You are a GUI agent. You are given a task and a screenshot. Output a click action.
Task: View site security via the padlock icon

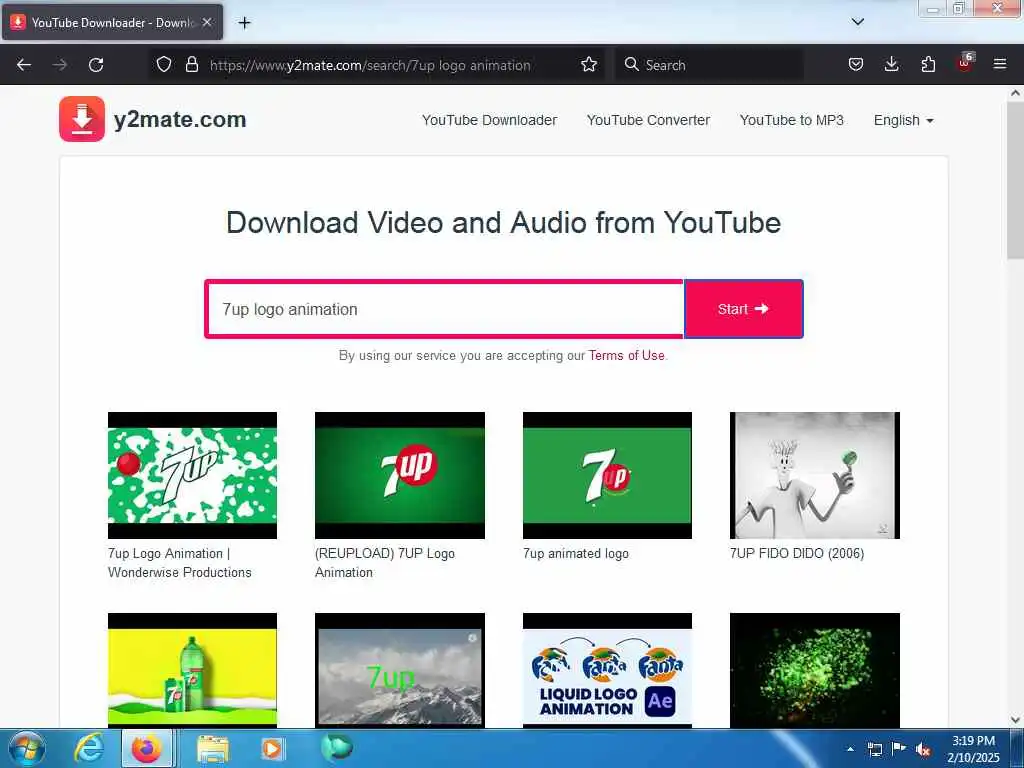tap(191, 65)
